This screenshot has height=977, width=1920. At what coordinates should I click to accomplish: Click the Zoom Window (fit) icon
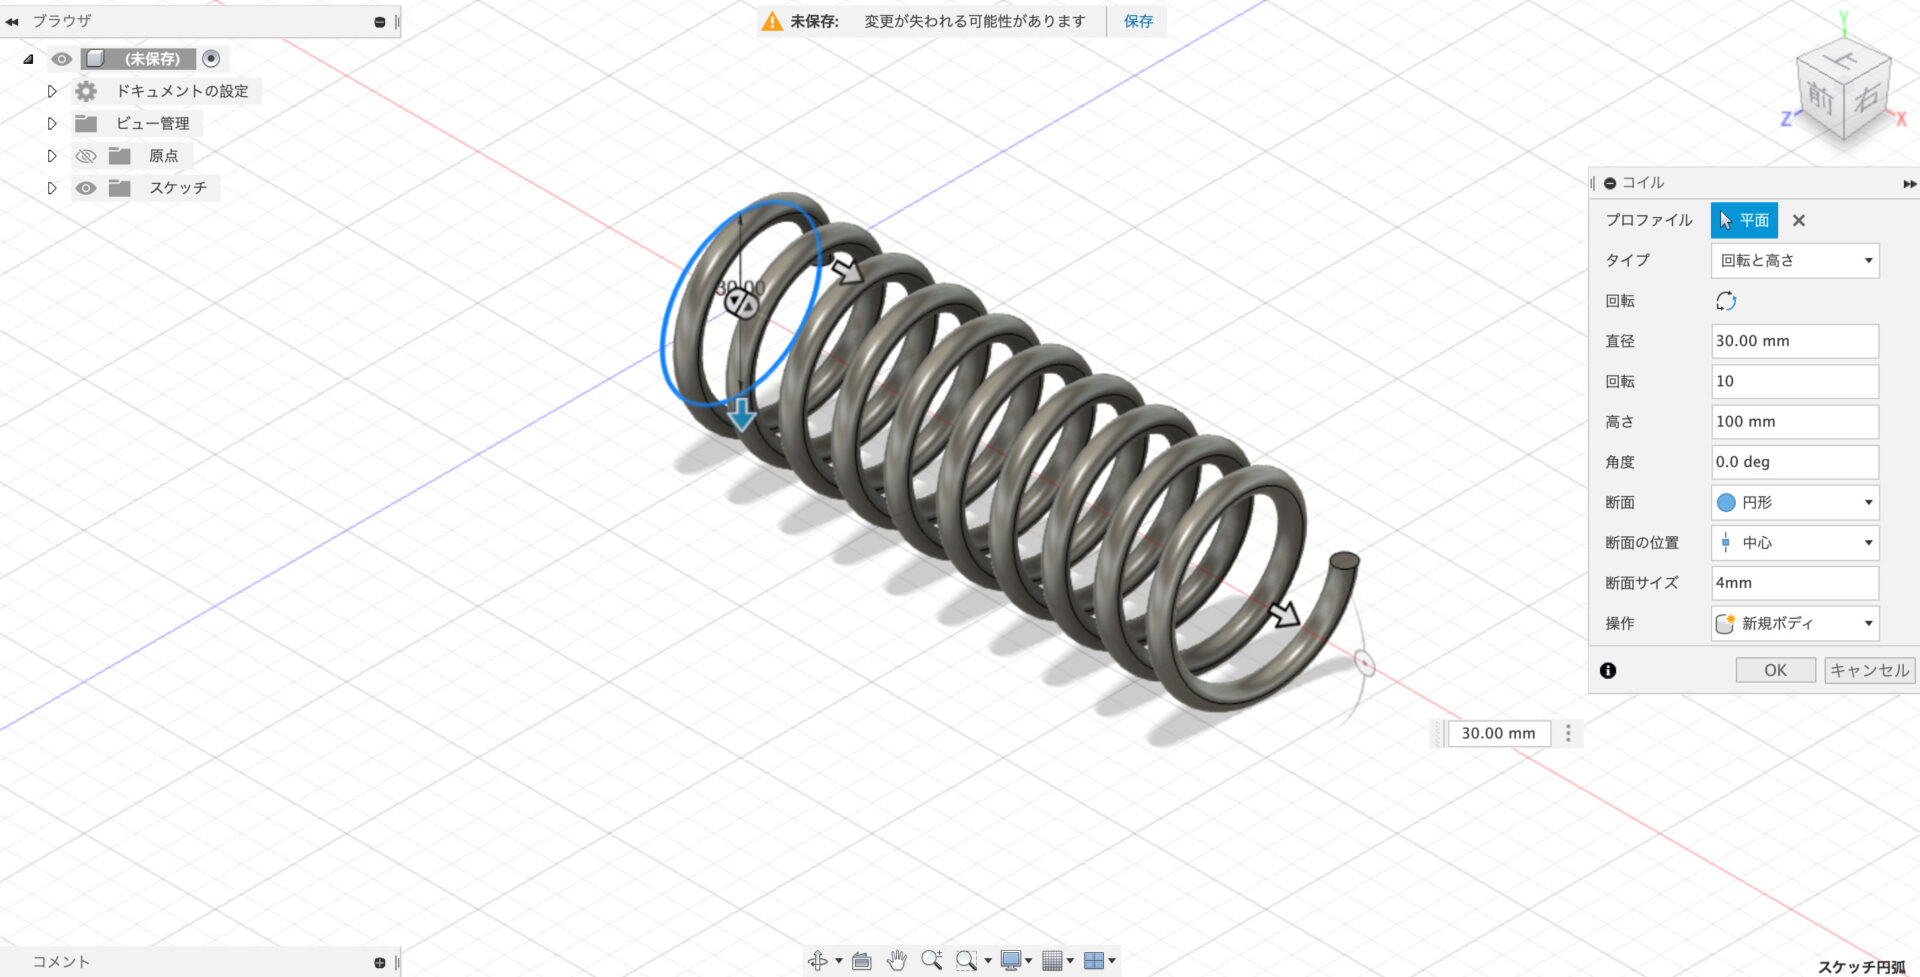coord(966,961)
